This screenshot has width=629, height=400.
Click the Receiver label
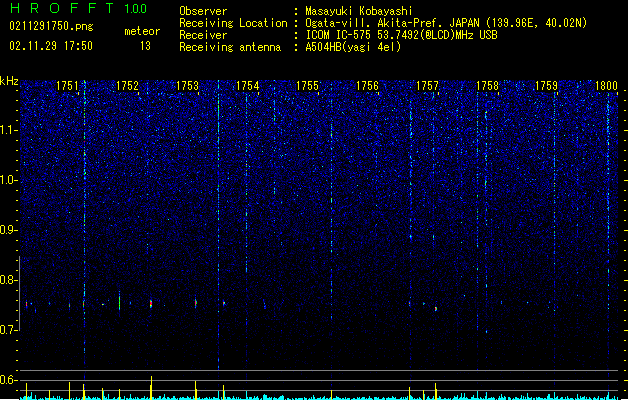203,35
